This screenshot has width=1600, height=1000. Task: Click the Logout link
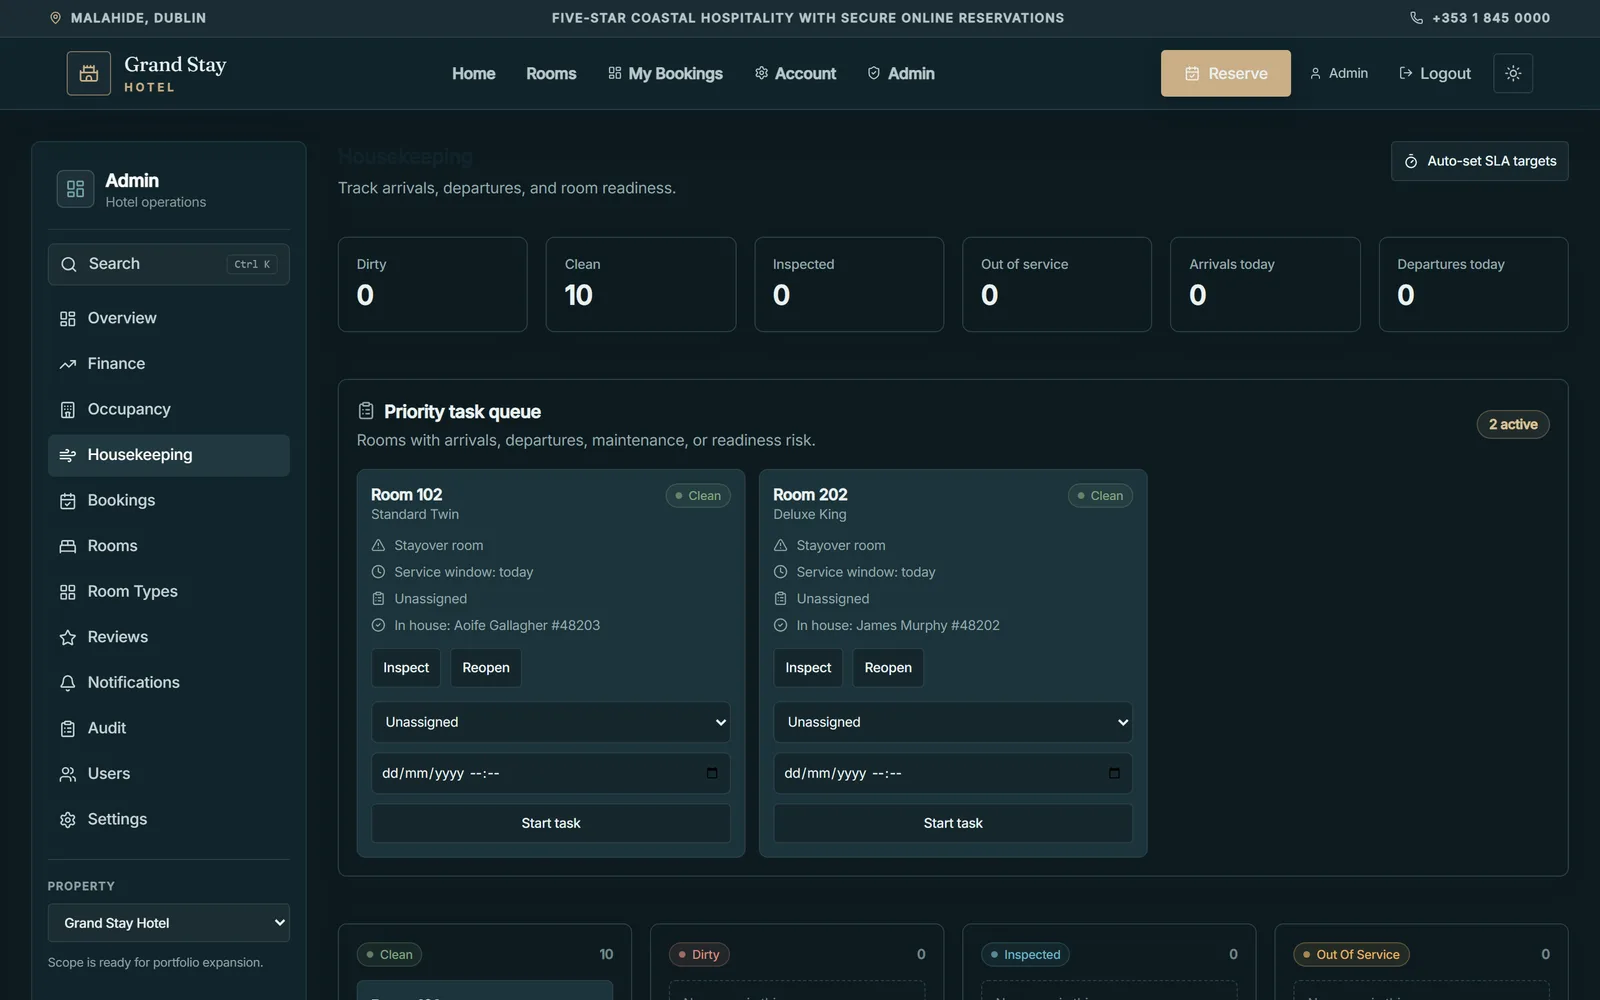pos(1435,73)
